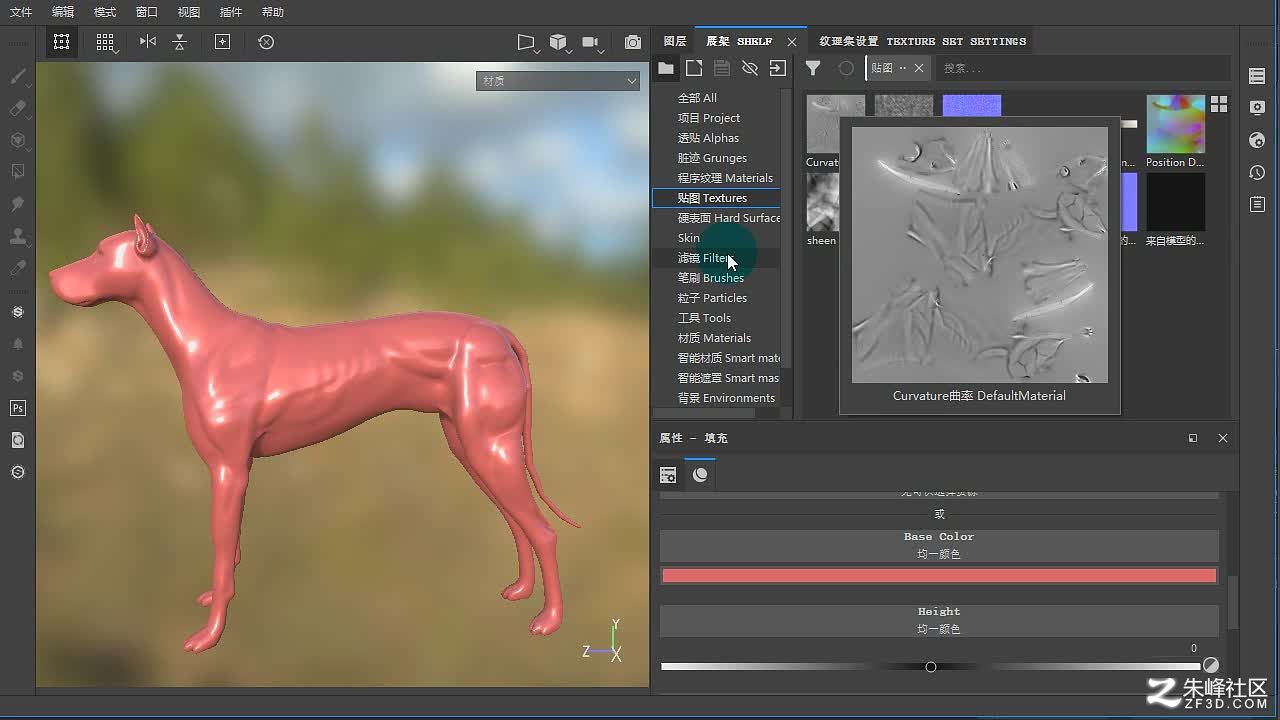Select the Eraser tool

[x=18, y=108]
